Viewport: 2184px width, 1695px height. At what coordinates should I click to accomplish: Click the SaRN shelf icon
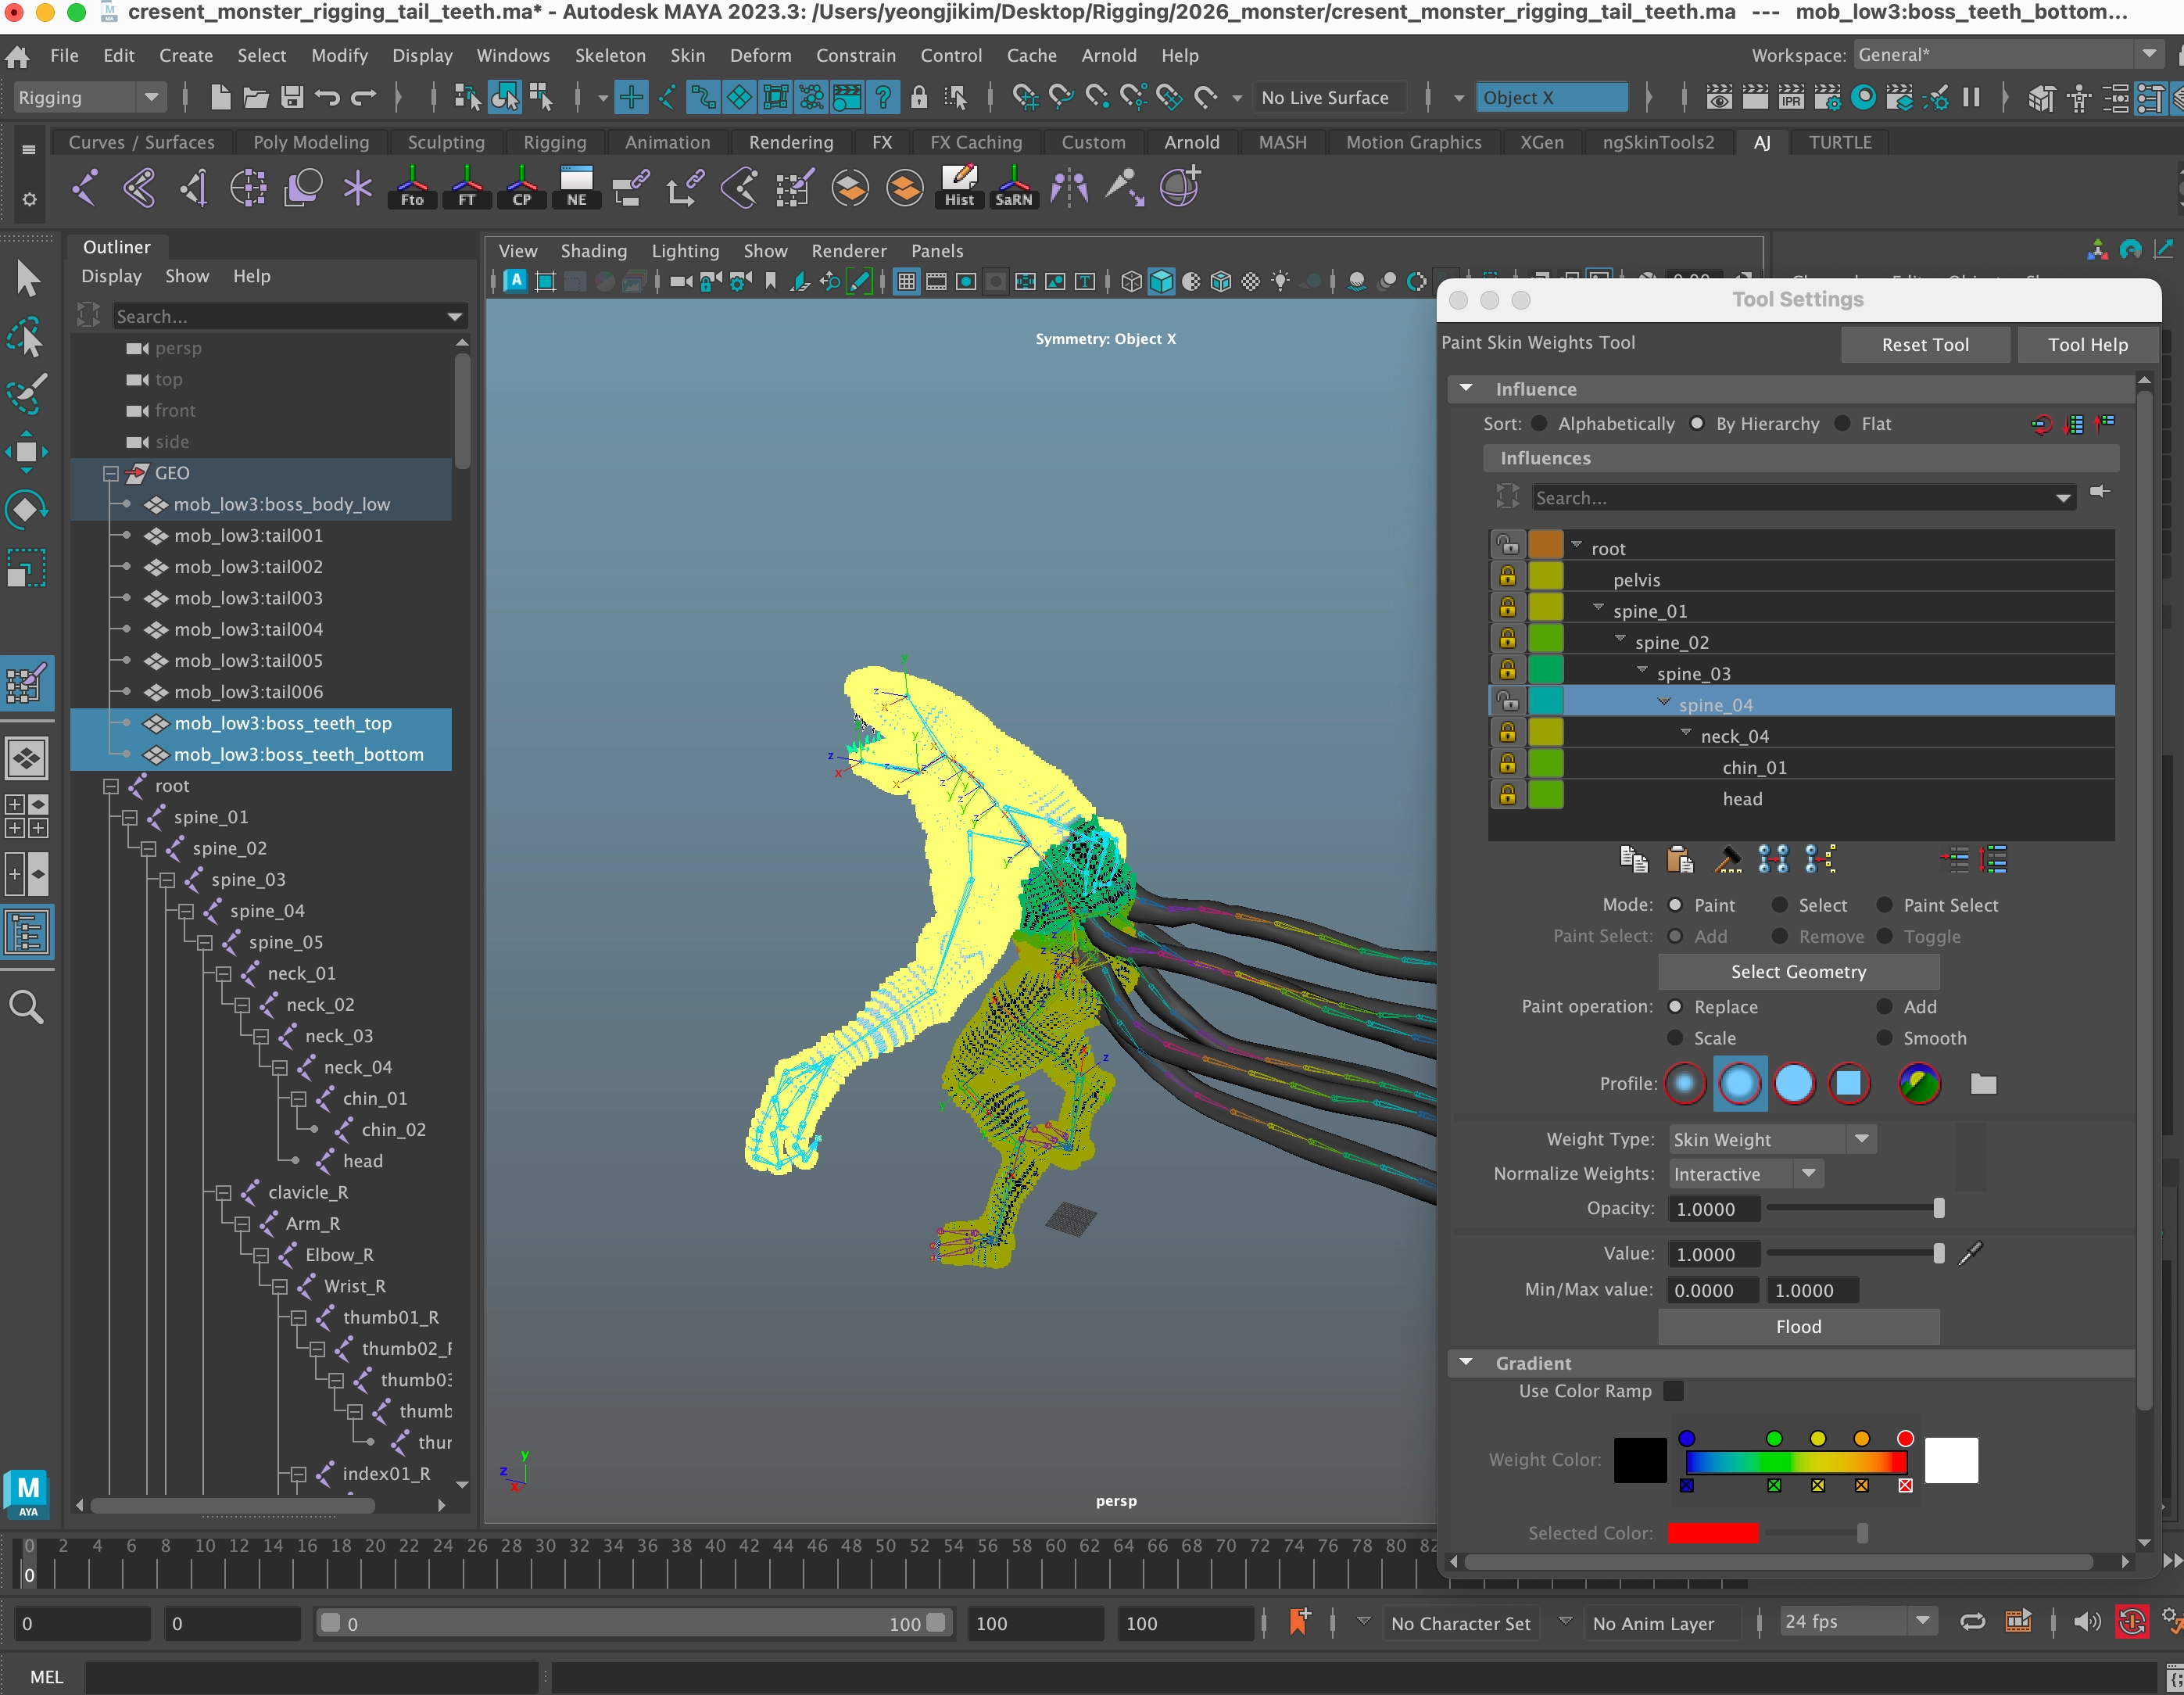(x=1013, y=186)
